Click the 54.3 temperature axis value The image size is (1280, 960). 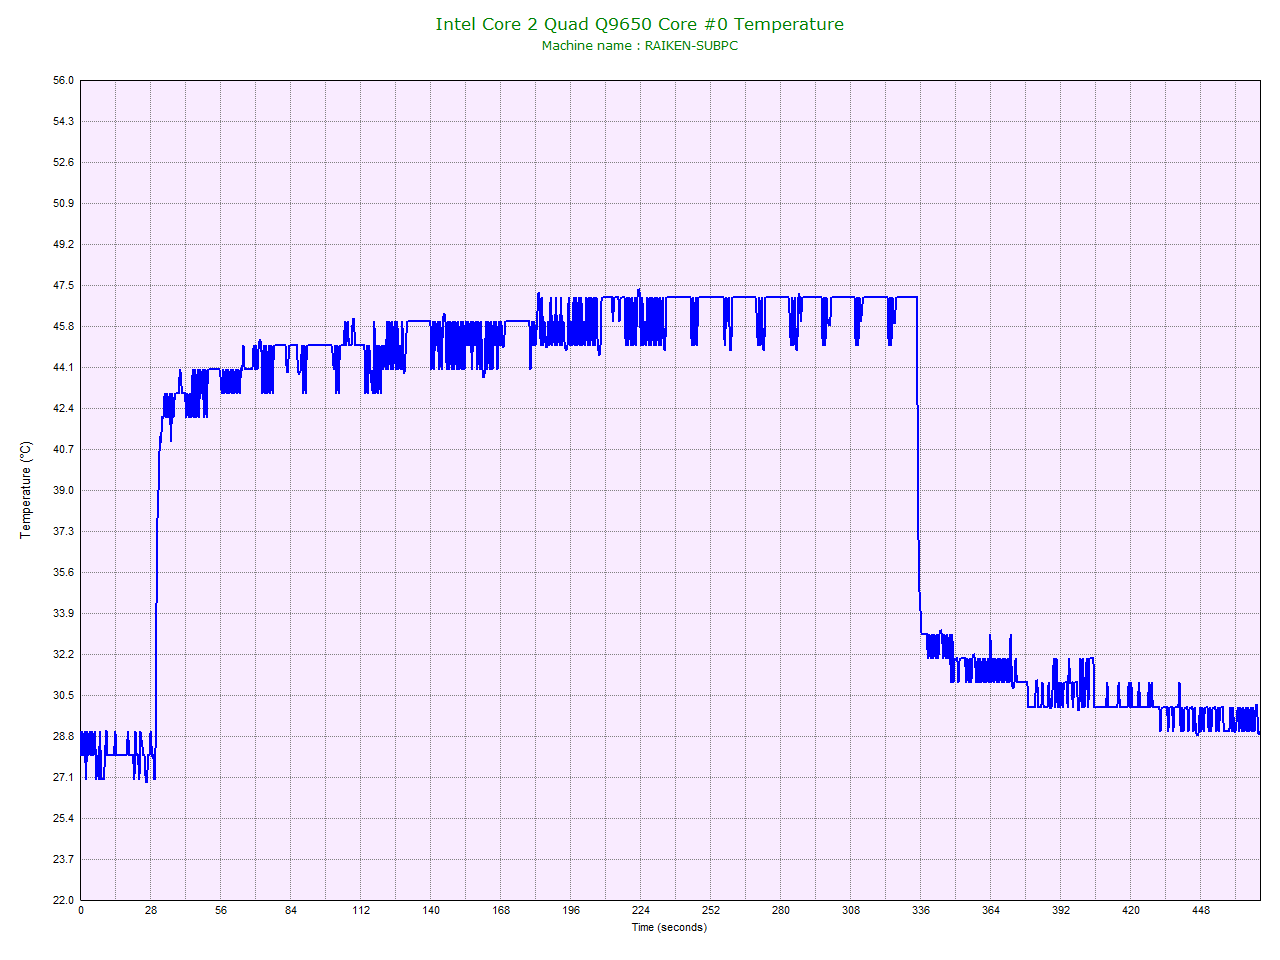63,121
